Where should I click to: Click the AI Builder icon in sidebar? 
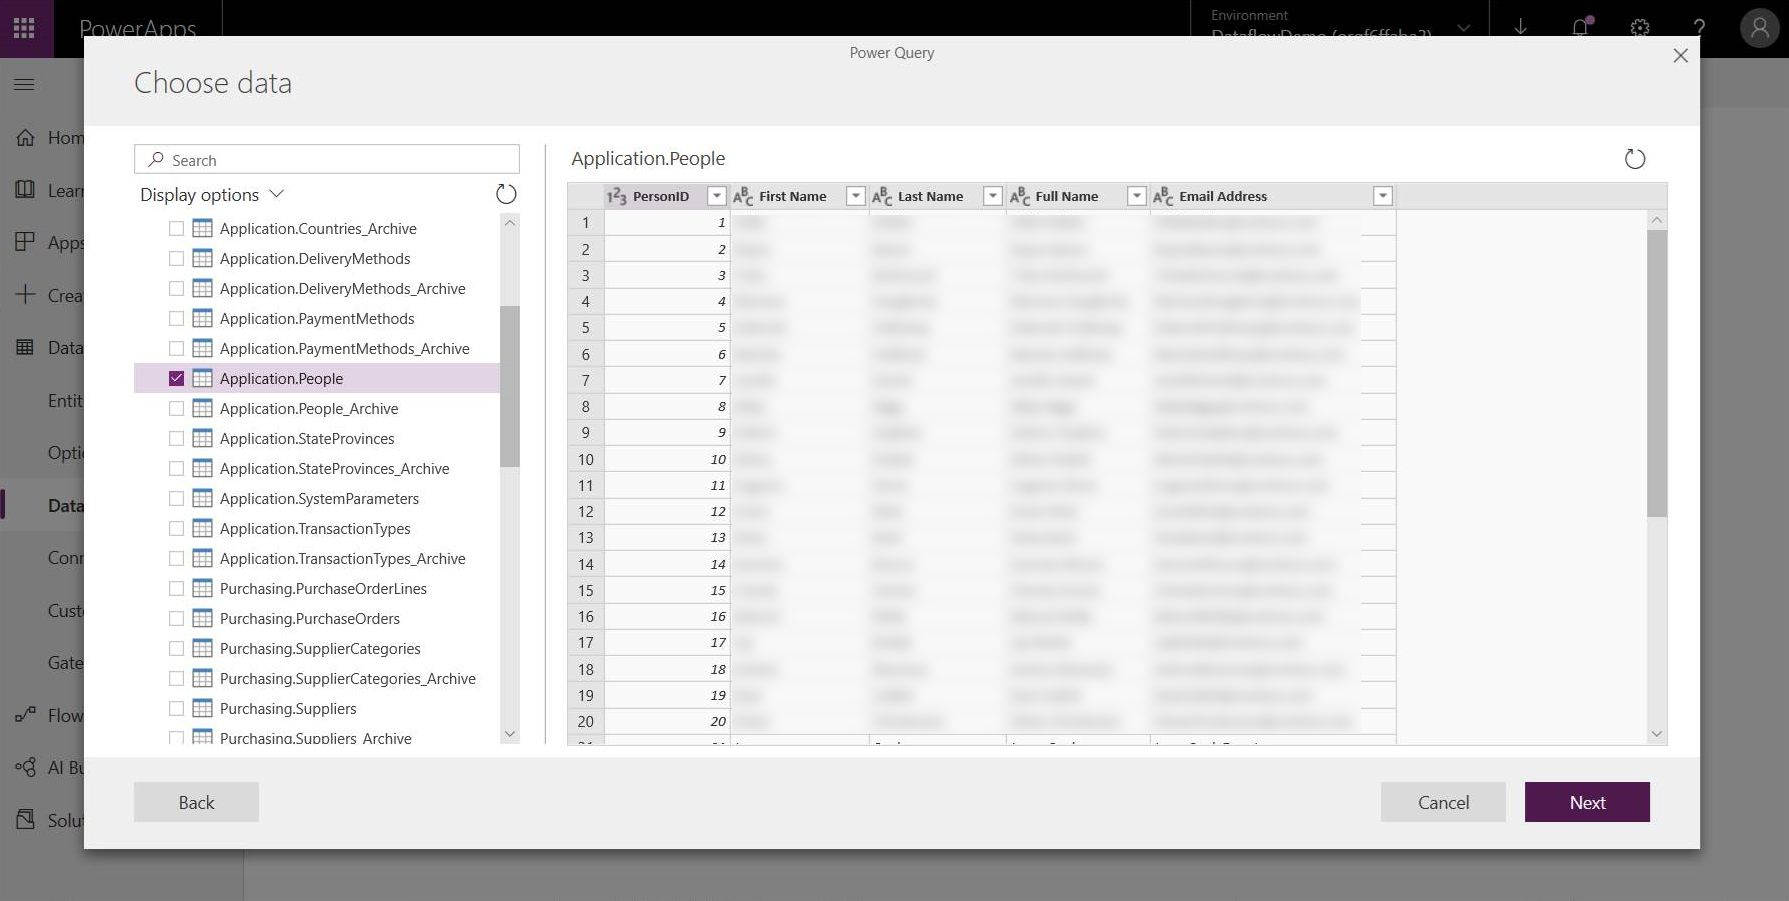(25, 767)
